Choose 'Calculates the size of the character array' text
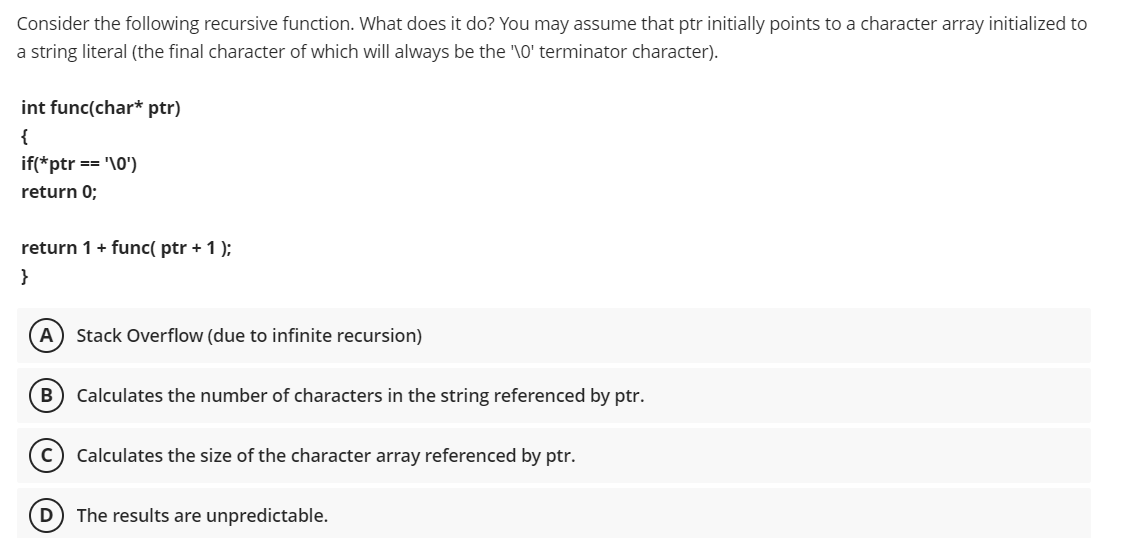The height and width of the screenshot is (538, 1125). point(326,456)
